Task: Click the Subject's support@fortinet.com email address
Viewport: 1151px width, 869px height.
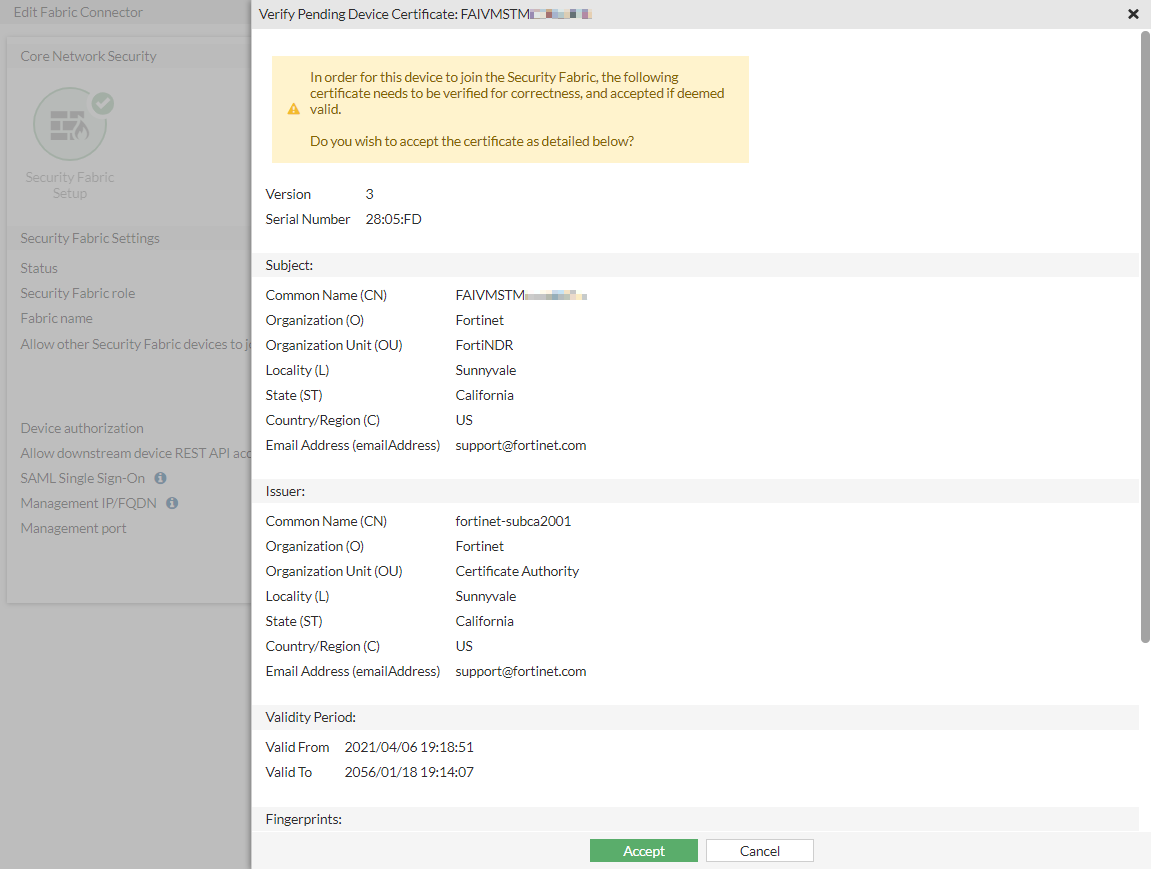Action: [x=520, y=445]
